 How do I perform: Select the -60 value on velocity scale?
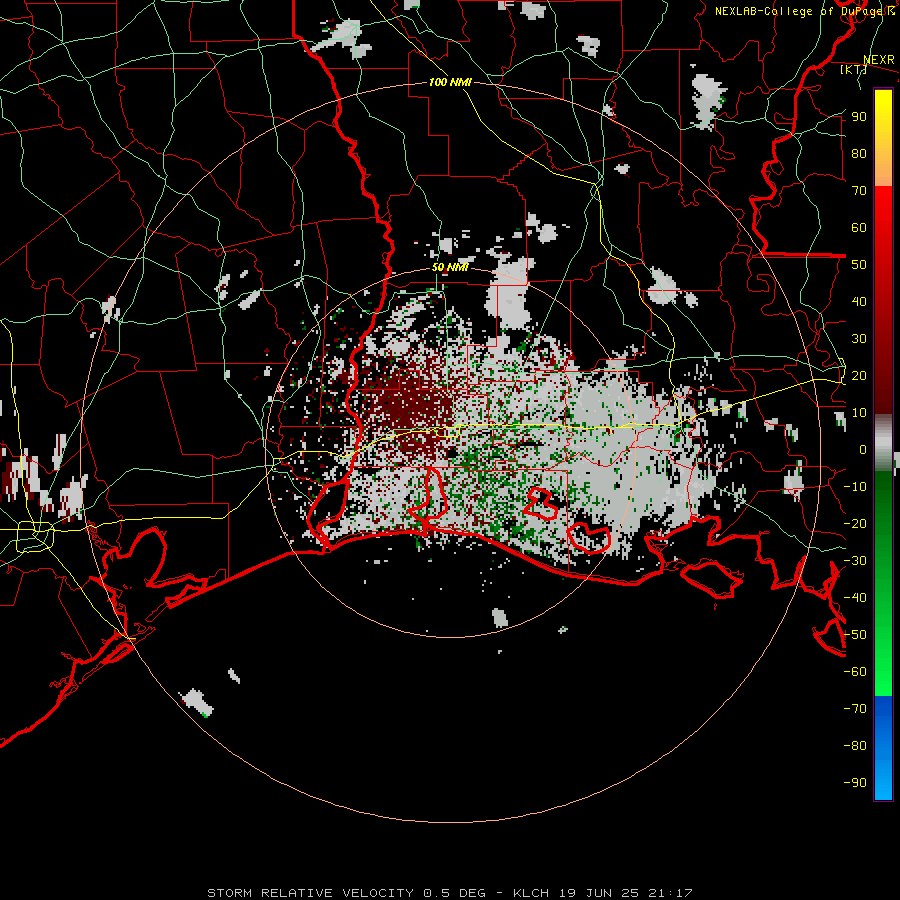click(855, 672)
